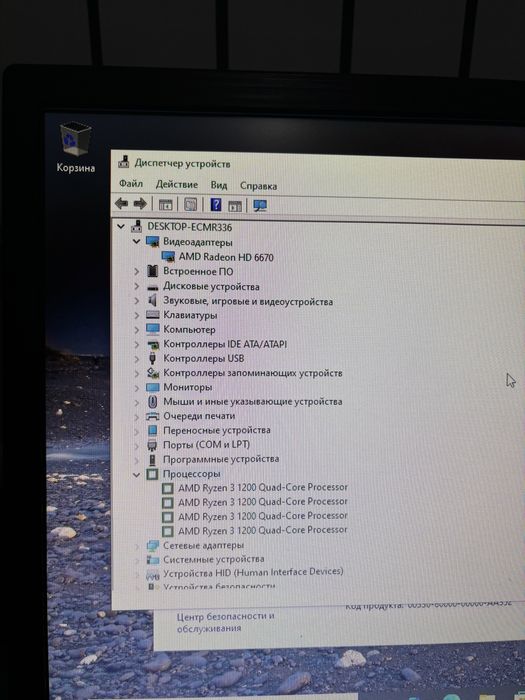The height and width of the screenshot is (700, 525).
Task: Open the Справка menu
Action: tap(258, 186)
